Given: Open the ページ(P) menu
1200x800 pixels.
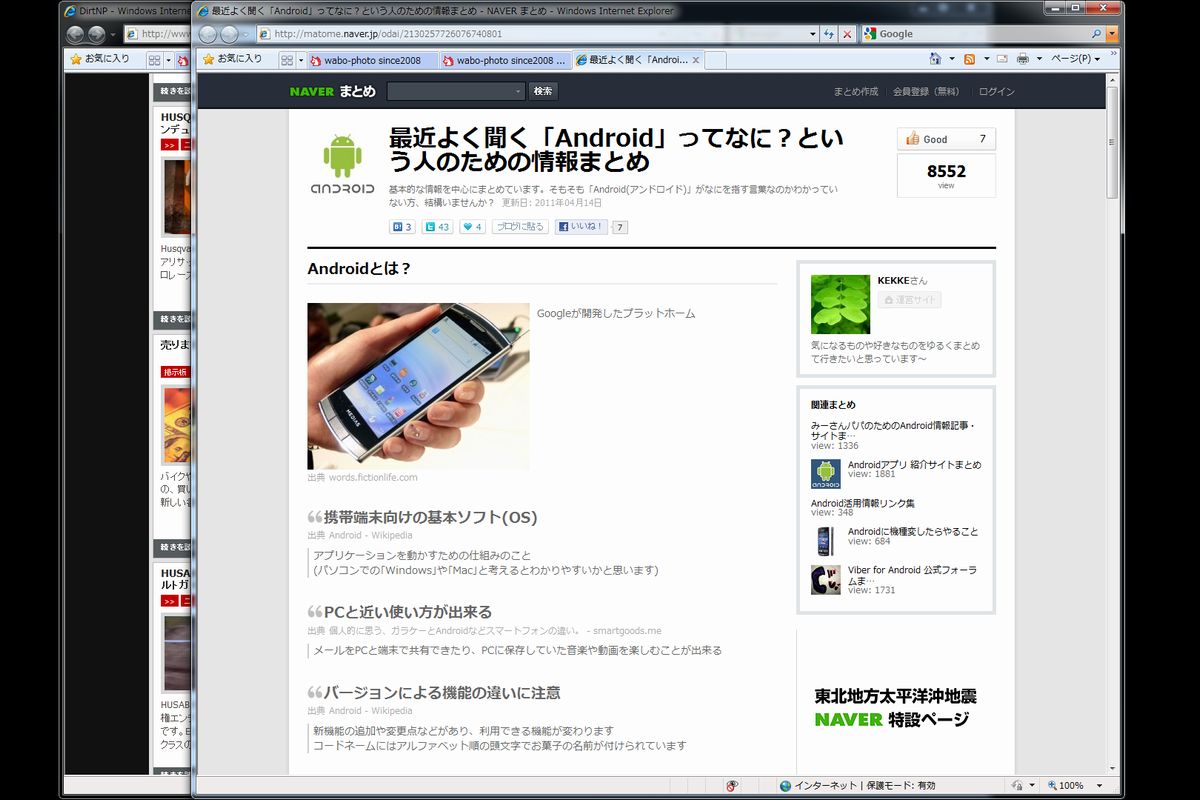Looking at the screenshot, I should [x=1075, y=59].
